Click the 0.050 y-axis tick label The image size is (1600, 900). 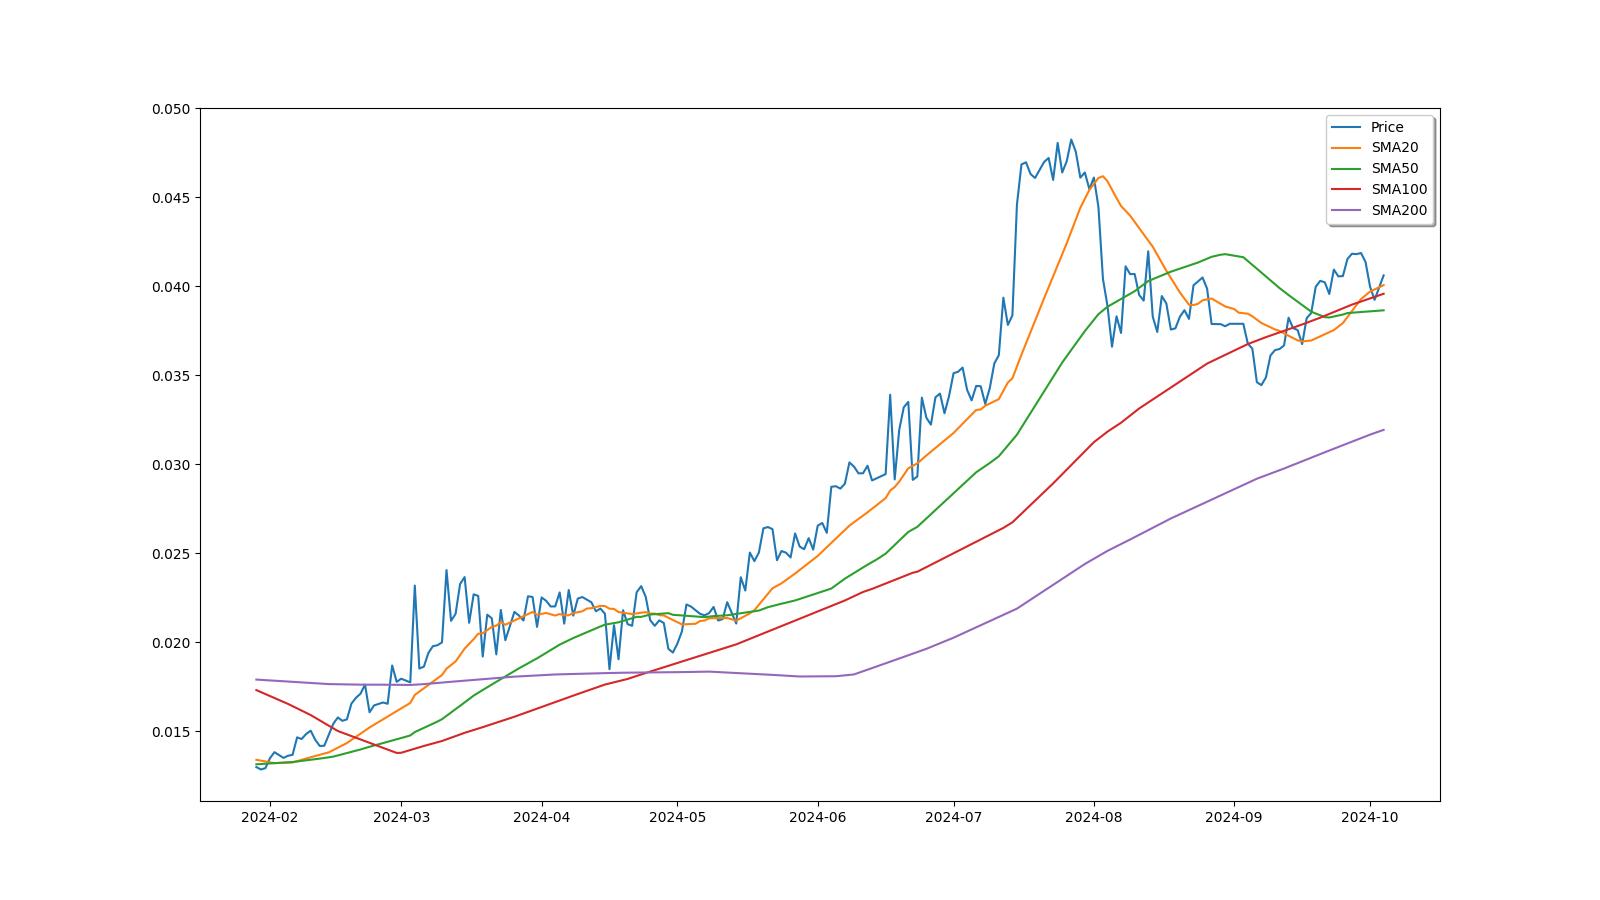[x=172, y=109]
